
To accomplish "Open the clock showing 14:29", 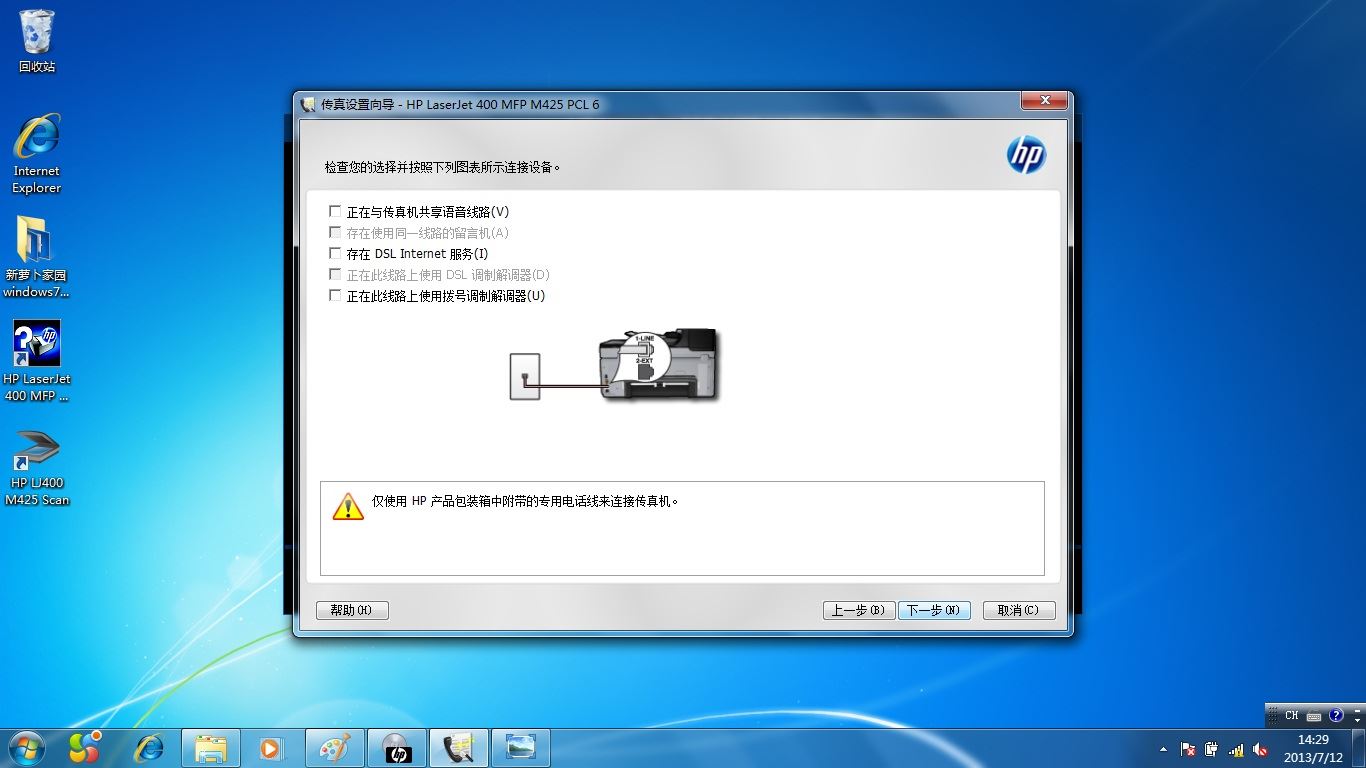I will point(1313,748).
